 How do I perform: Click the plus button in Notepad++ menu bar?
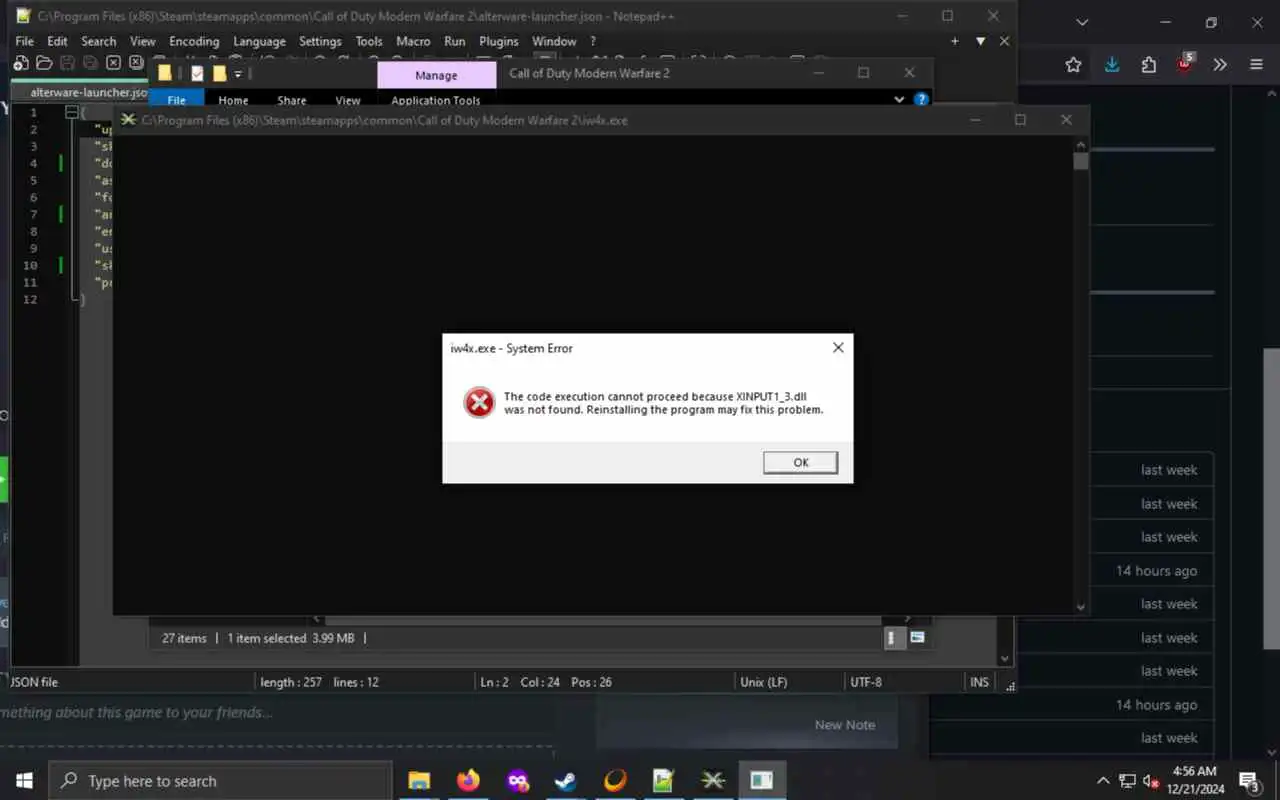[x=954, y=41]
